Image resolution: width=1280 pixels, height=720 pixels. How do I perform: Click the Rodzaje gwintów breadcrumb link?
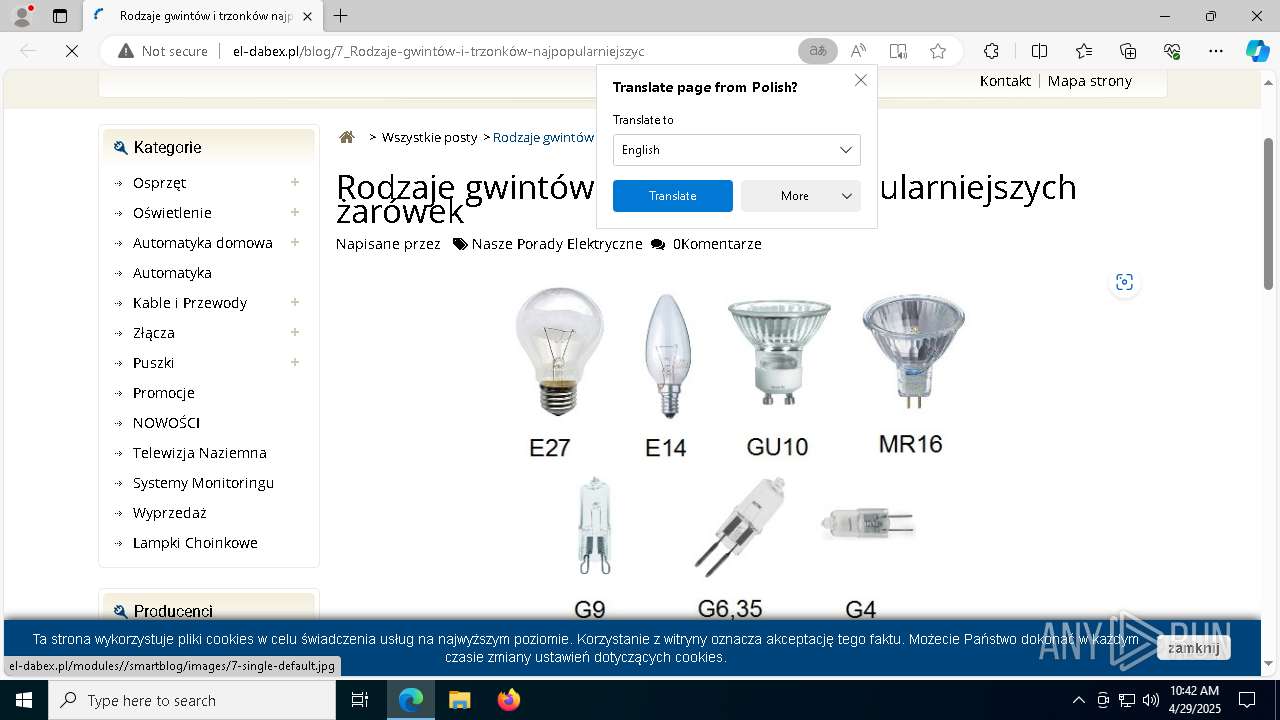pos(544,137)
